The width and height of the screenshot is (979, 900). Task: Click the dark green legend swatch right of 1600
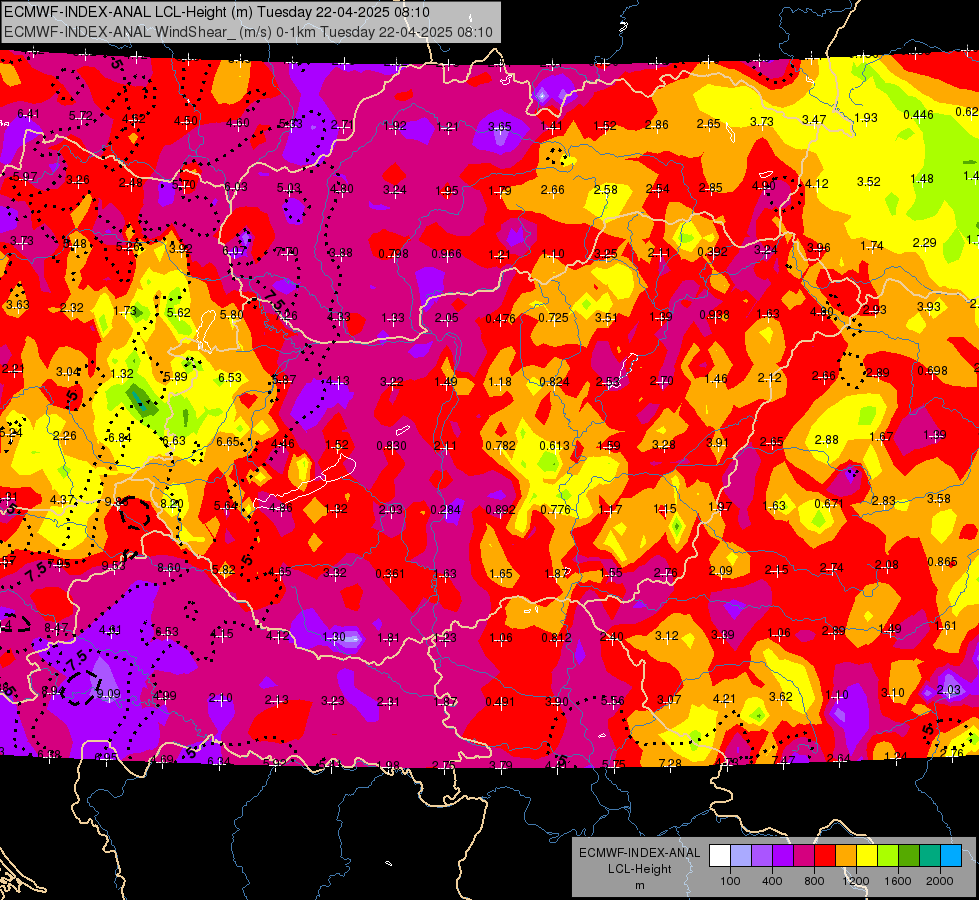[908, 856]
